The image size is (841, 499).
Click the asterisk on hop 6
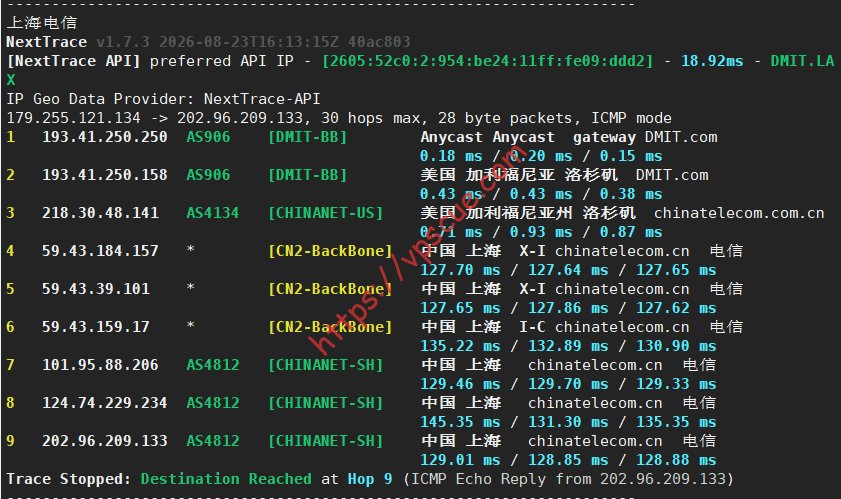click(x=190, y=326)
